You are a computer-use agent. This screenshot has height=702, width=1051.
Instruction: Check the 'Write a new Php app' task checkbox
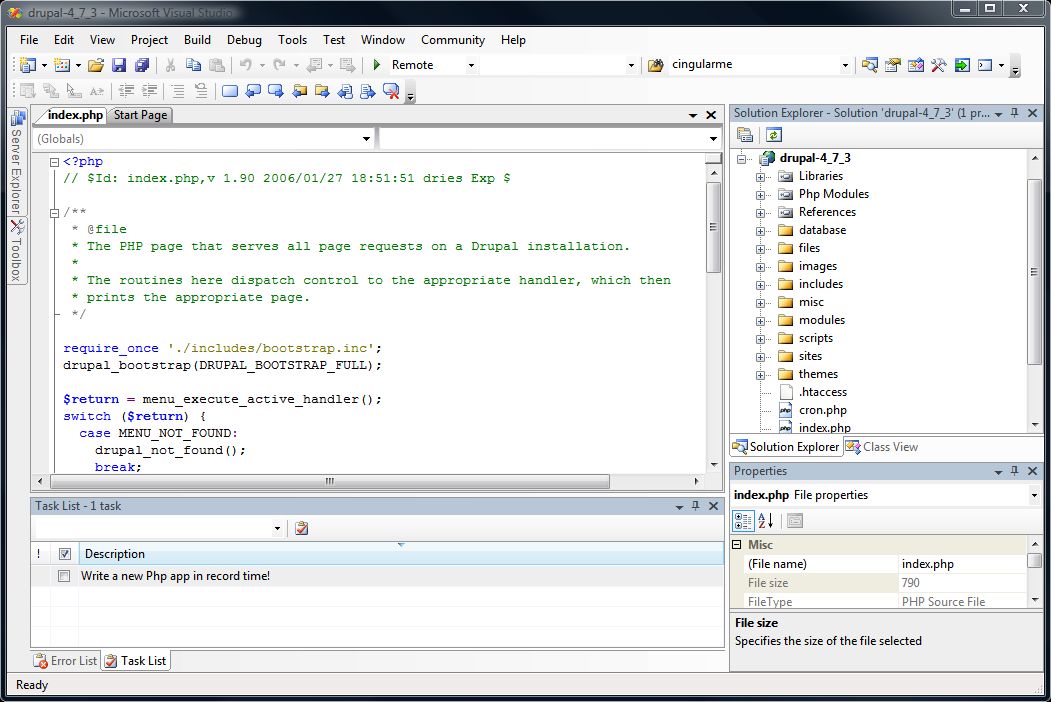click(x=64, y=576)
